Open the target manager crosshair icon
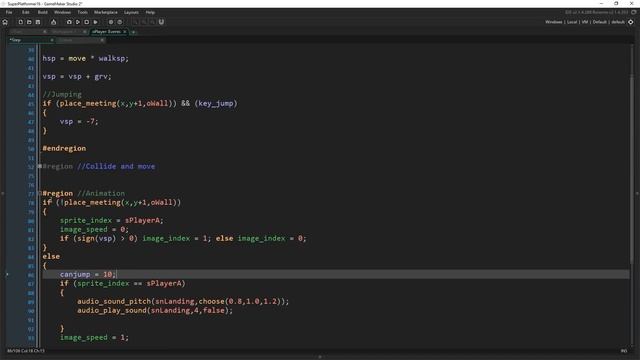640x360 pixels. click(x=631, y=22)
